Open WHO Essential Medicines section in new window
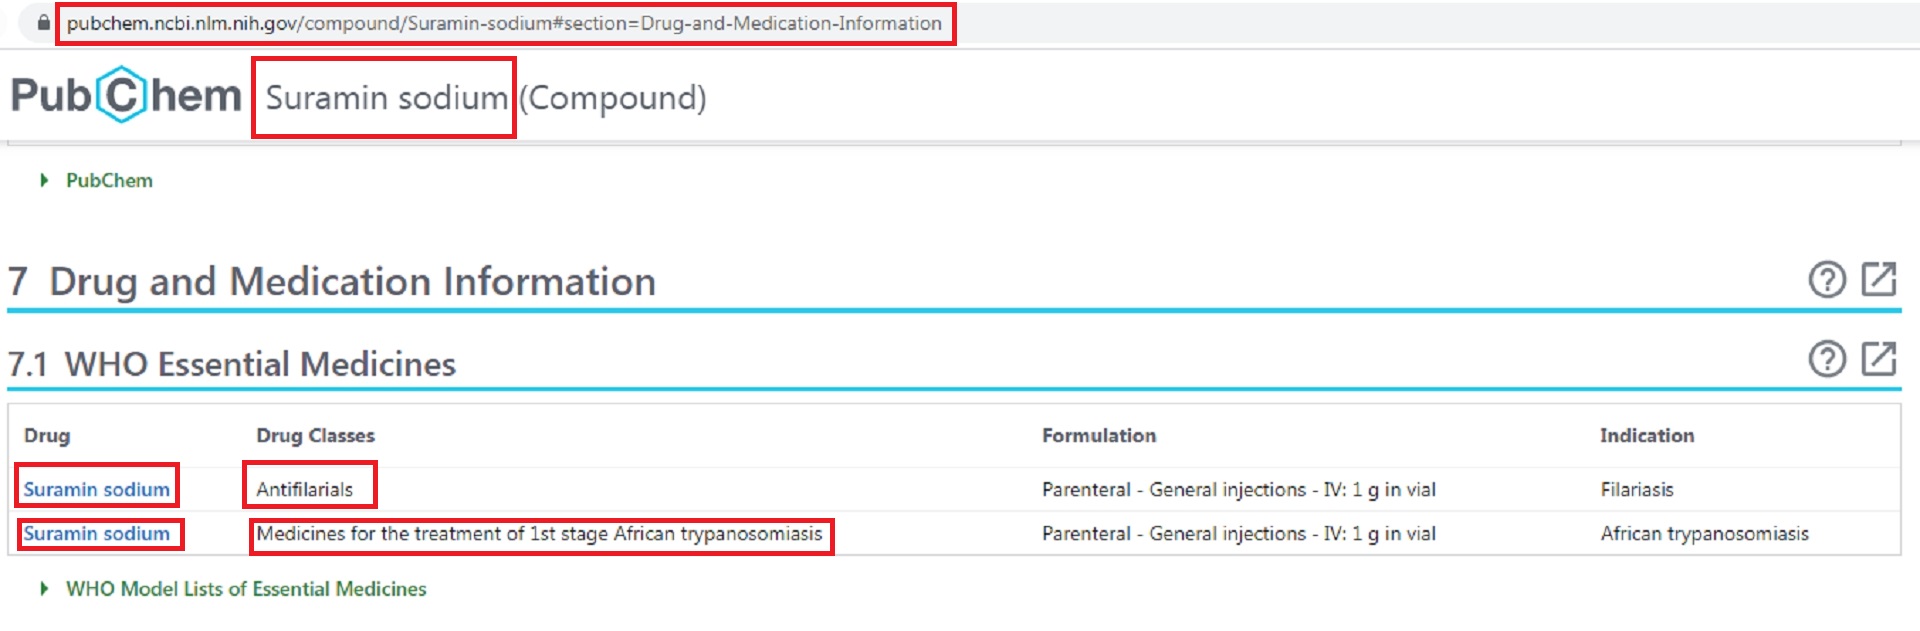Viewport: 1920px width, 631px height. coord(1879,358)
